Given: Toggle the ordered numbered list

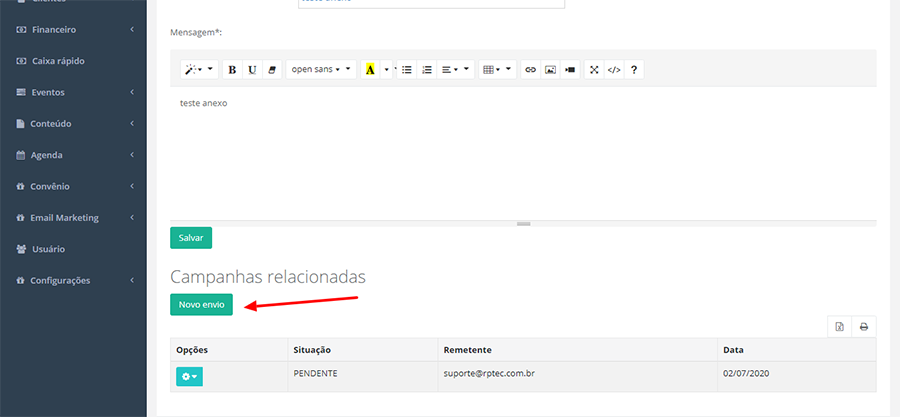Looking at the screenshot, I should tap(427, 70).
